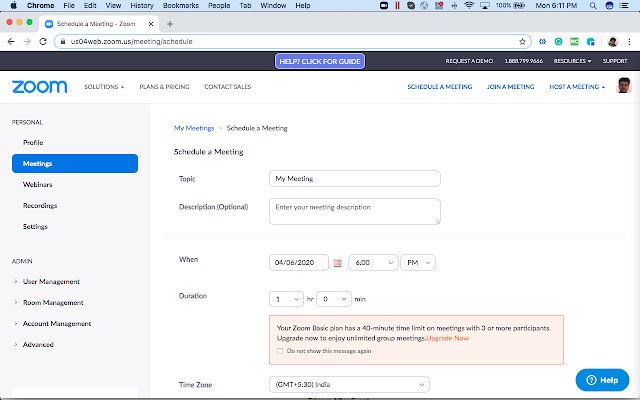Screen dimensions: 640x400
Task: Tick 'Do not show this message again'
Action: click(x=280, y=351)
